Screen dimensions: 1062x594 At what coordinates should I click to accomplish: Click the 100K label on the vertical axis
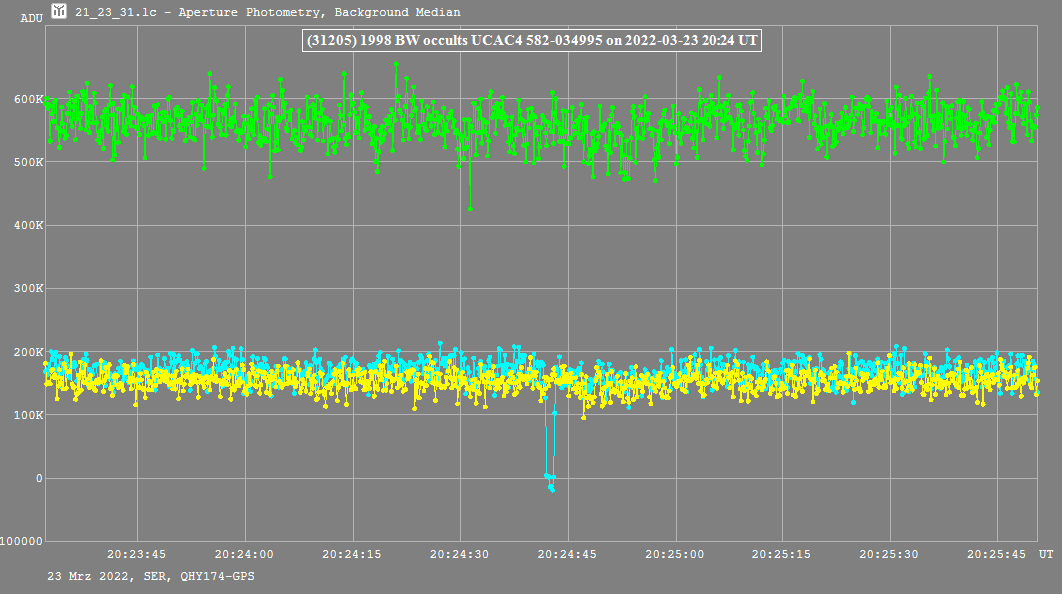[x=28, y=415]
